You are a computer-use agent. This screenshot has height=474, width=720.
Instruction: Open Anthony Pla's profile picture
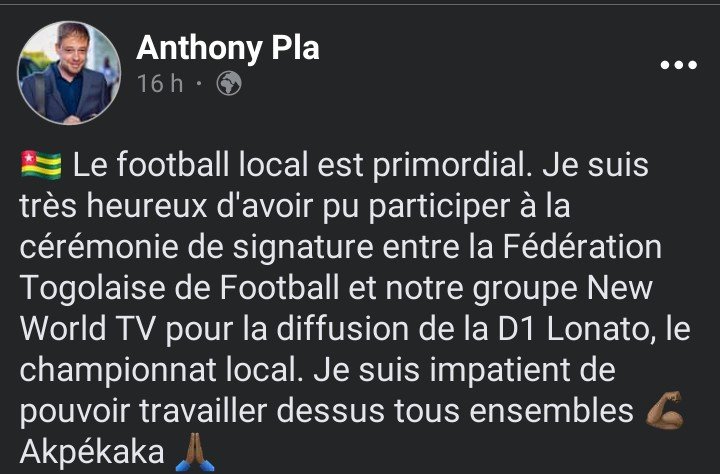tap(69, 72)
